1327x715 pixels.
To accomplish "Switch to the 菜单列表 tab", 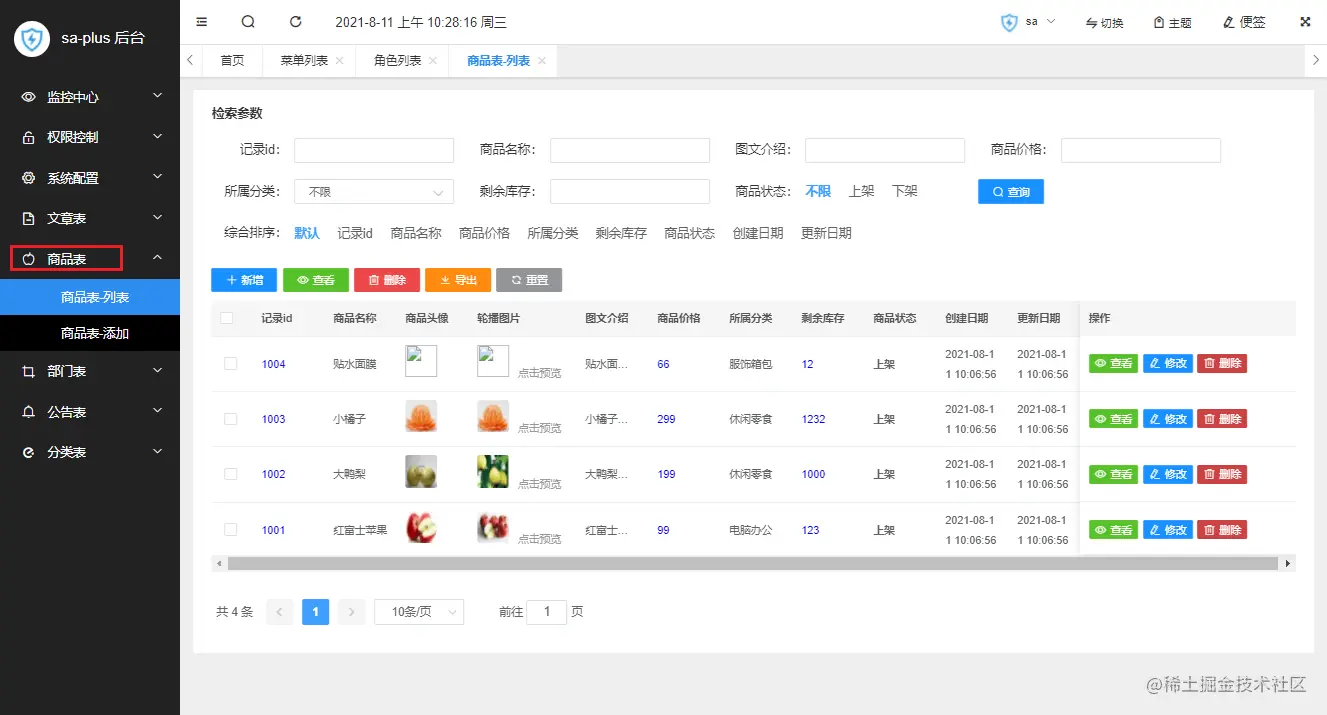I will point(304,60).
